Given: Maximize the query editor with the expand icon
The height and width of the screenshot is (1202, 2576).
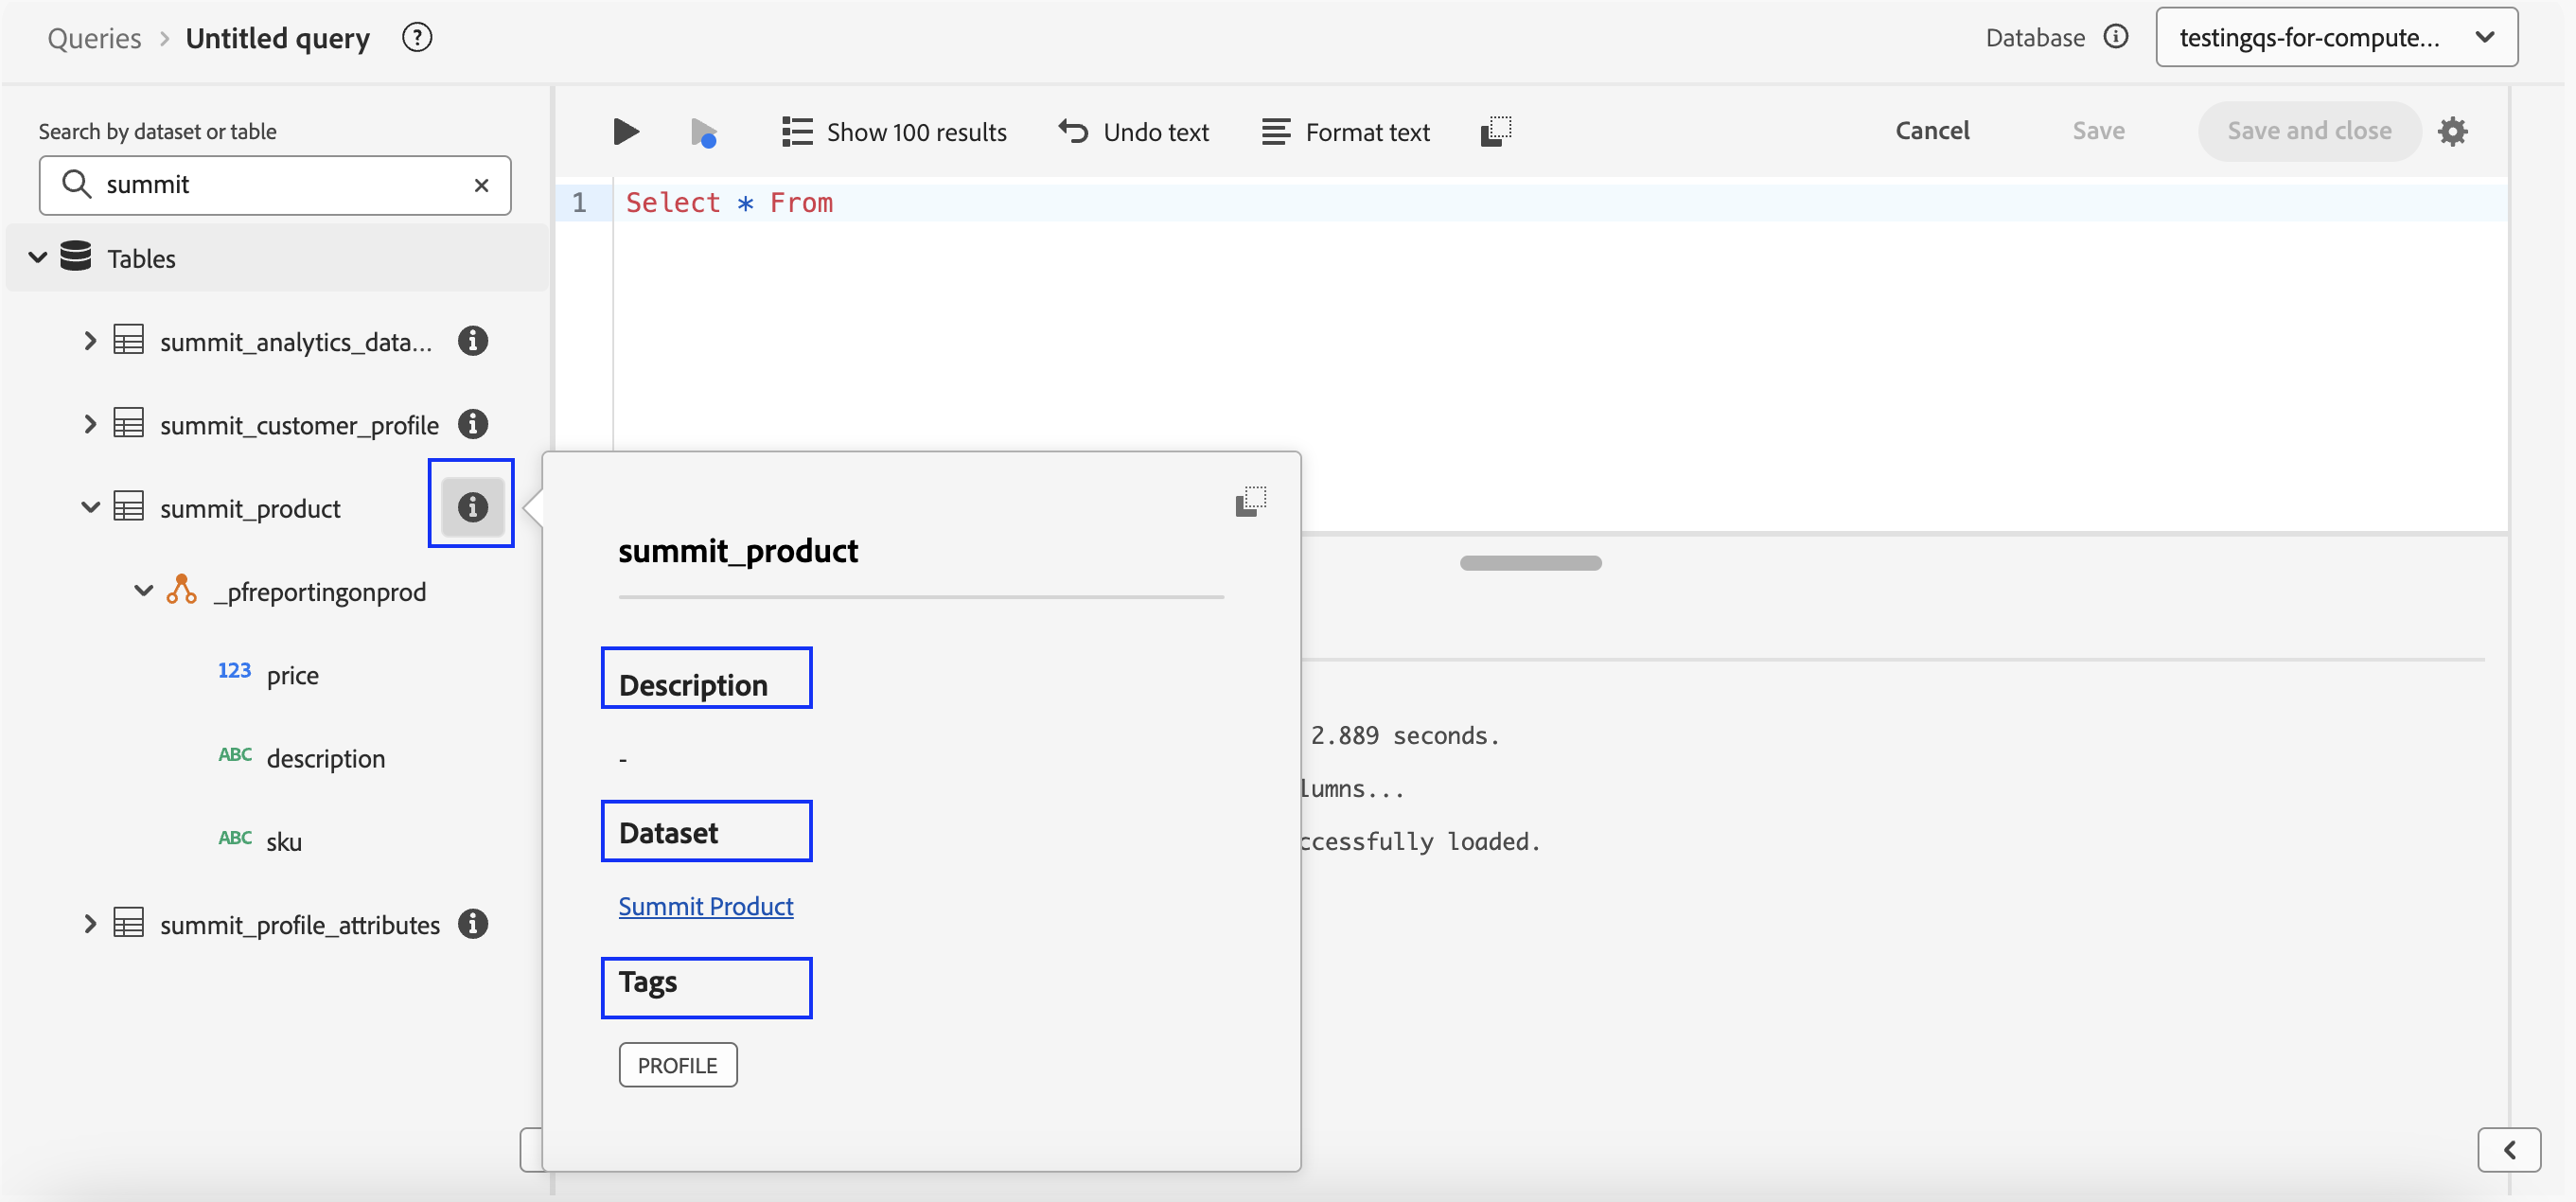Looking at the screenshot, I should (x=1496, y=130).
